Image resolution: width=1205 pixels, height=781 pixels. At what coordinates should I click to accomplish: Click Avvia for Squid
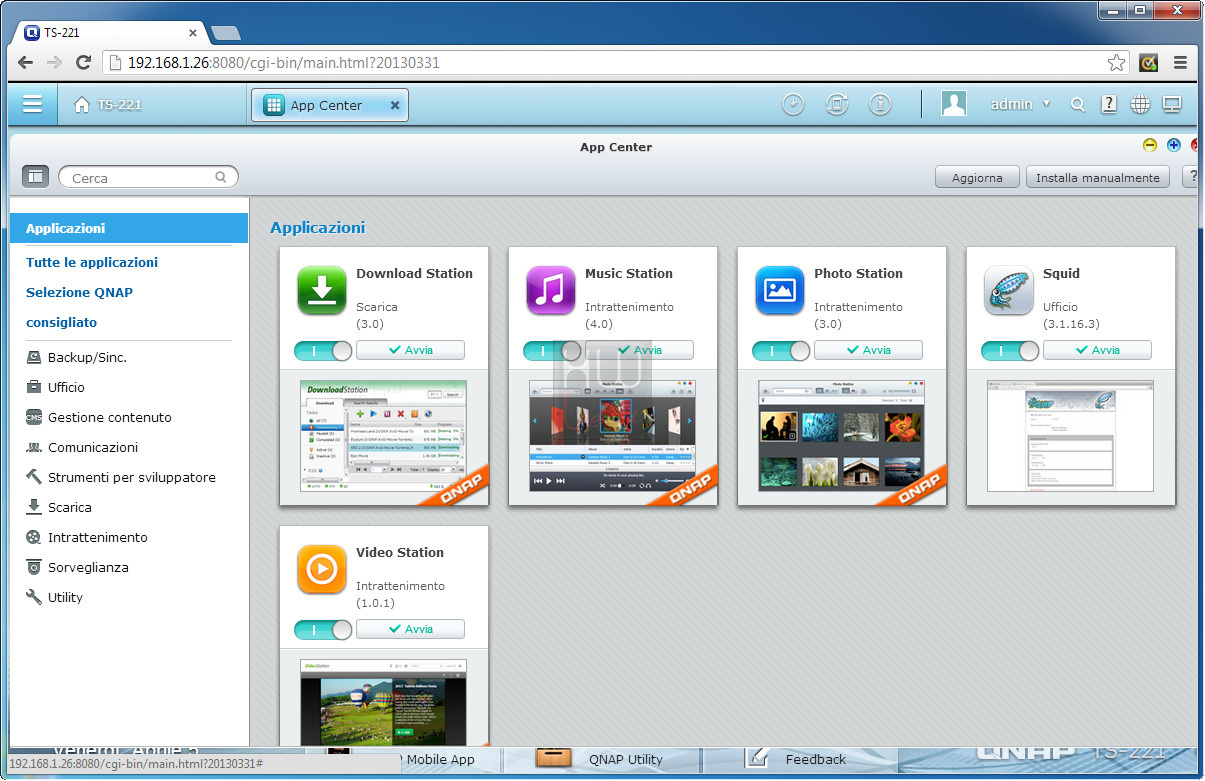pos(1097,350)
